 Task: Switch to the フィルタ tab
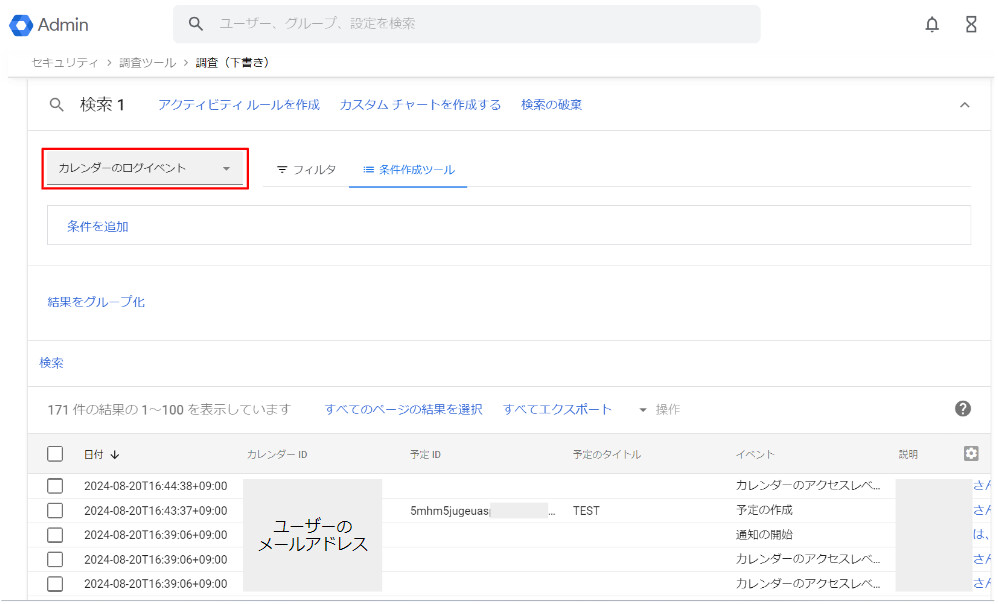click(306, 170)
